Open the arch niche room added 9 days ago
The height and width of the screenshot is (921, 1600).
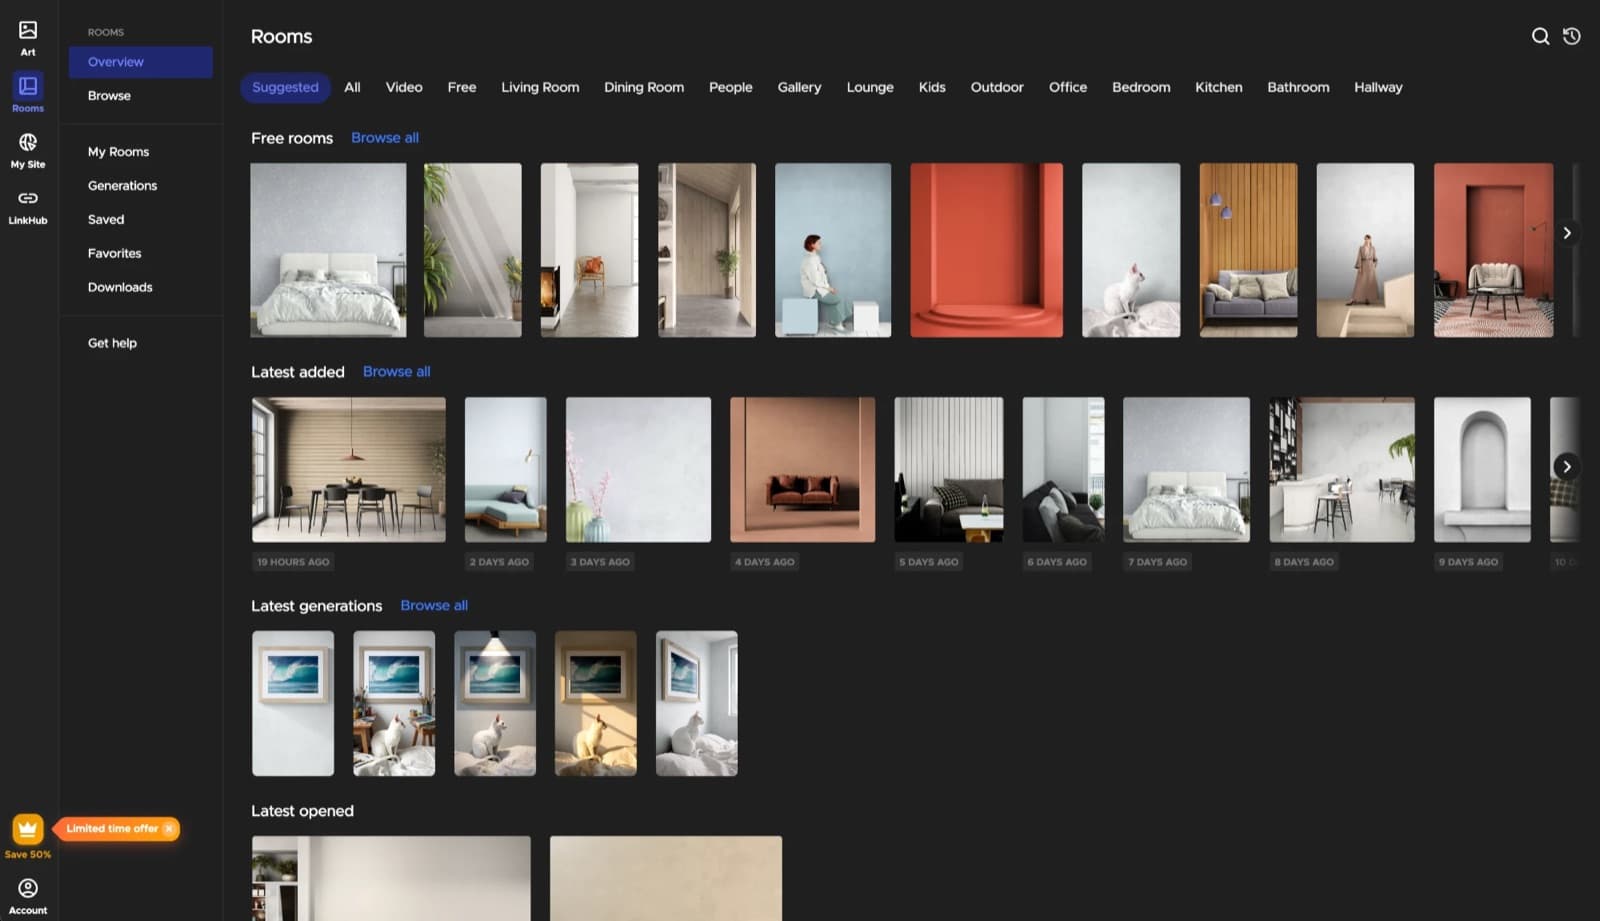[1482, 470]
